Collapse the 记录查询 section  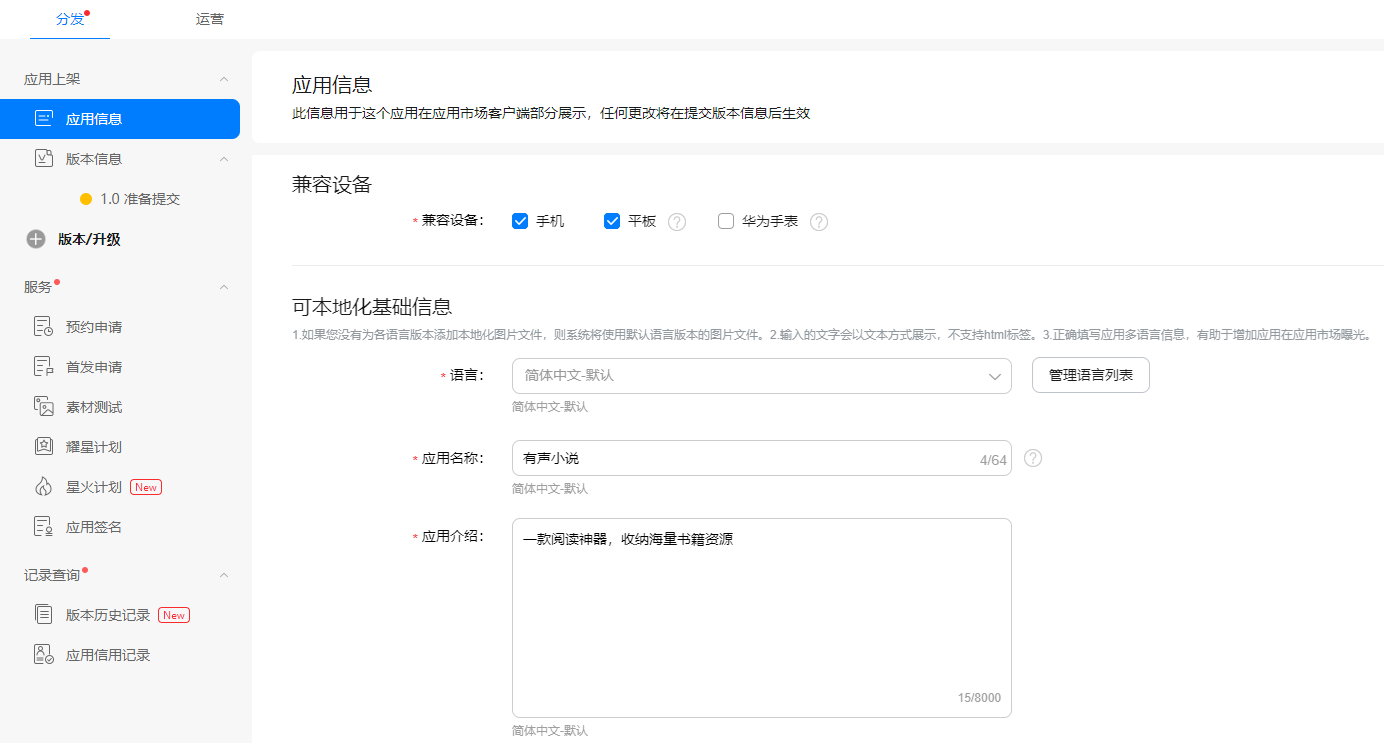224,575
